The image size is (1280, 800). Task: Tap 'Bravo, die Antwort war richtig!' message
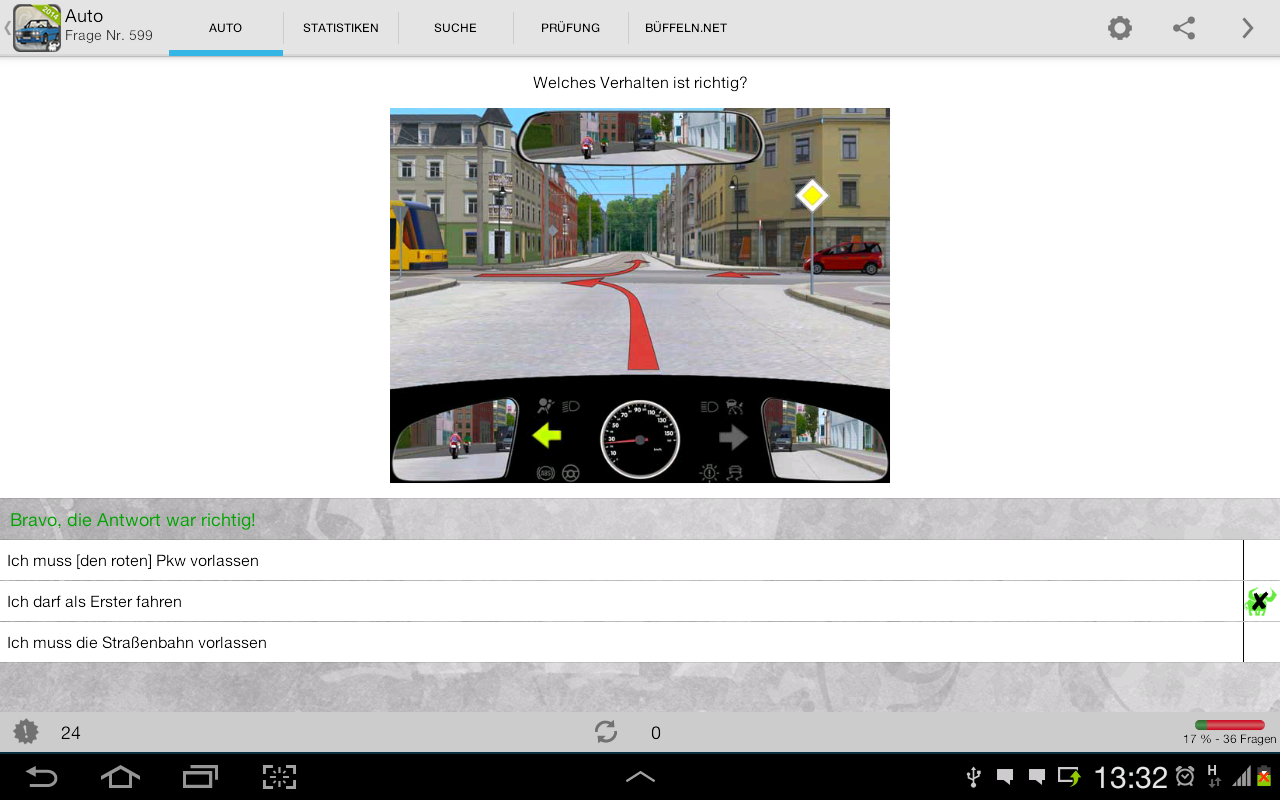133,520
